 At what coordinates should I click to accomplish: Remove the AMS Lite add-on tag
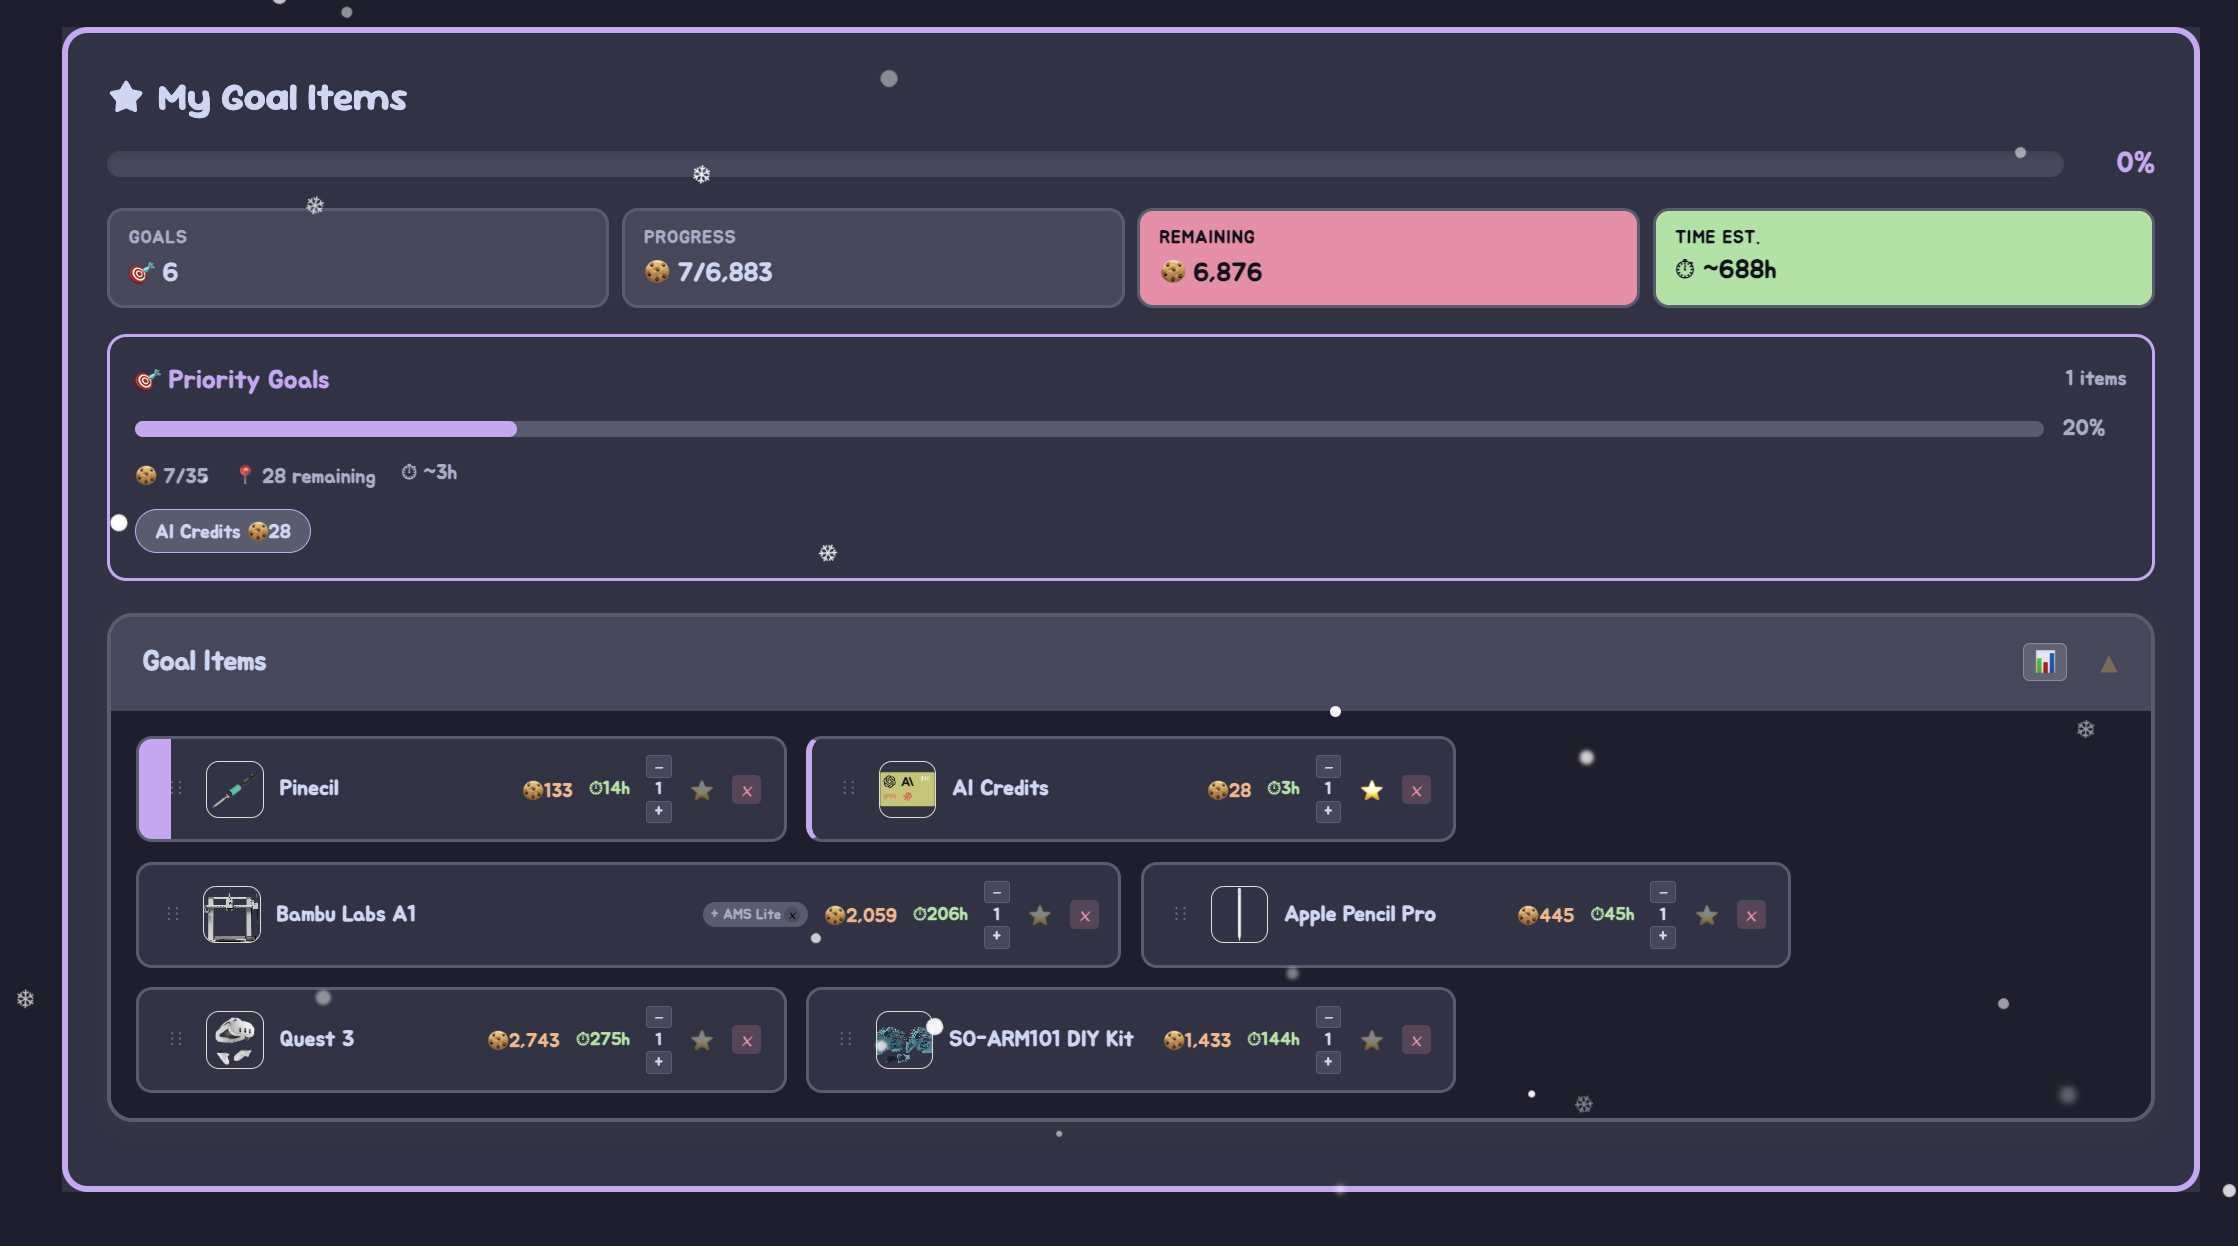(x=792, y=915)
